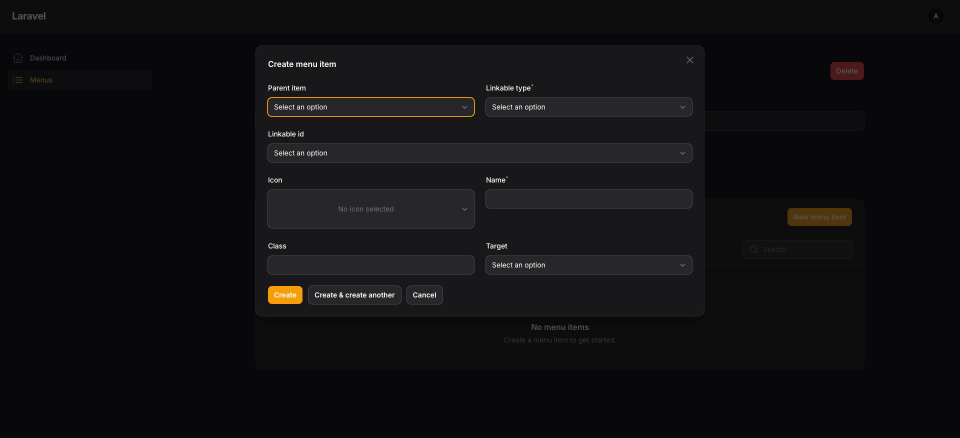The image size is (960, 438).
Task: Open the Icon picker field
Action: (370, 209)
